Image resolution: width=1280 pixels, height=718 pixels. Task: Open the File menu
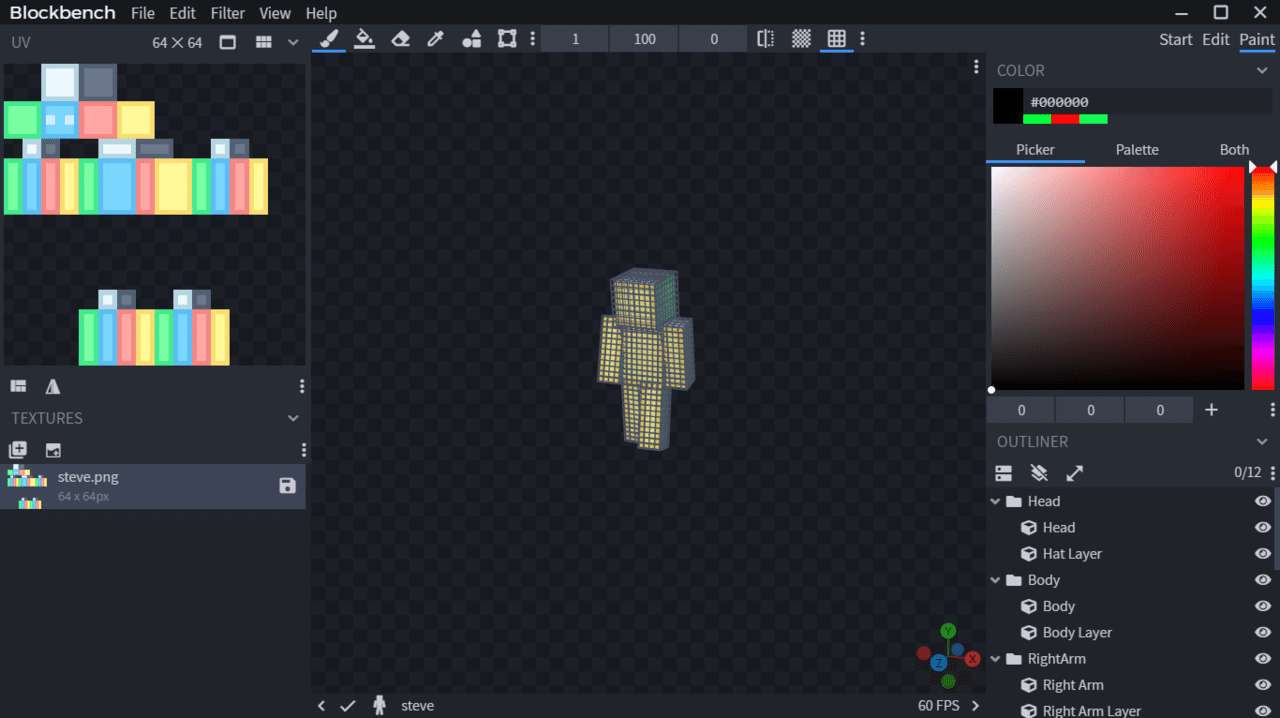pyautogui.click(x=143, y=13)
